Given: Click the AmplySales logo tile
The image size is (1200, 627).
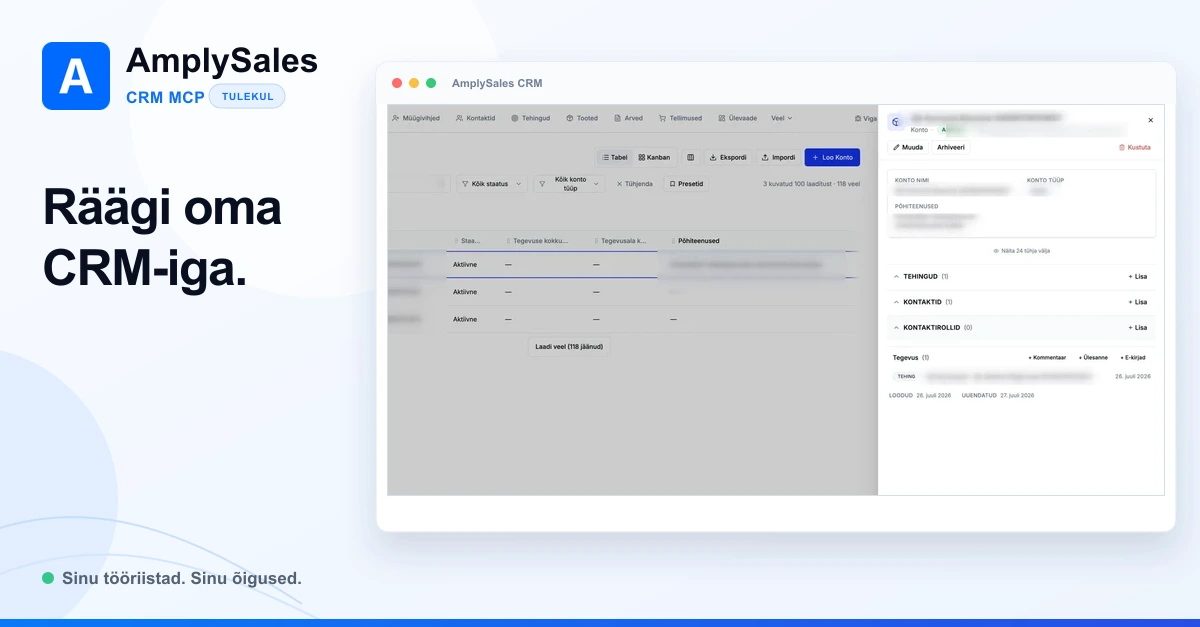Looking at the screenshot, I should click(x=76, y=76).
